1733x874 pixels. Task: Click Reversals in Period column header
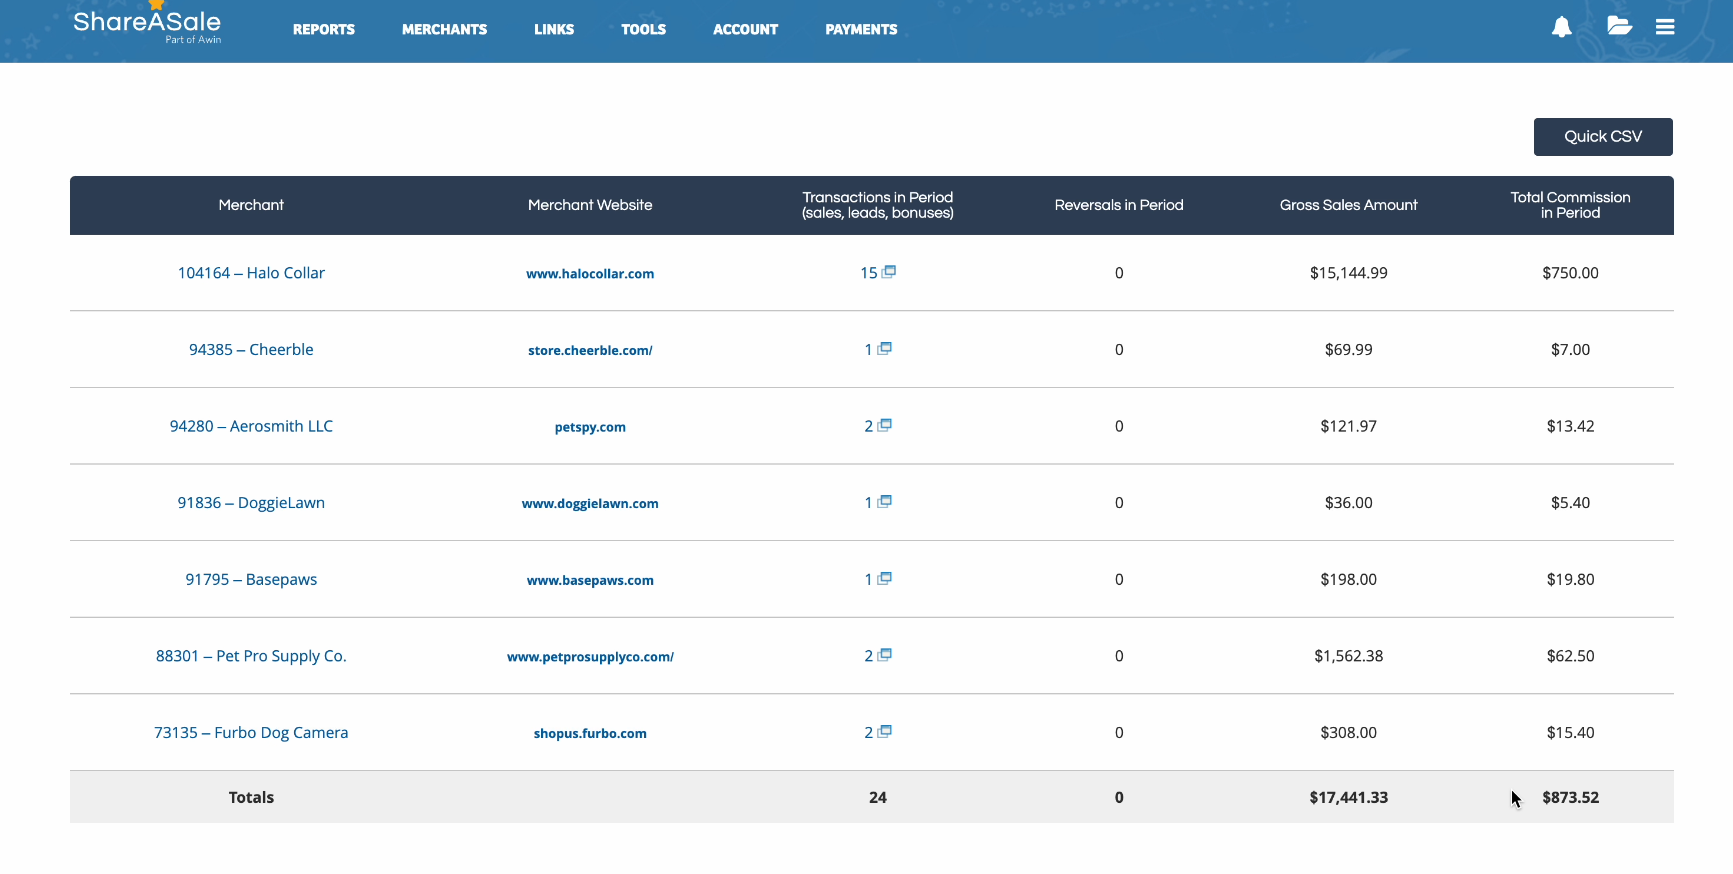[x=1119, y=205]
